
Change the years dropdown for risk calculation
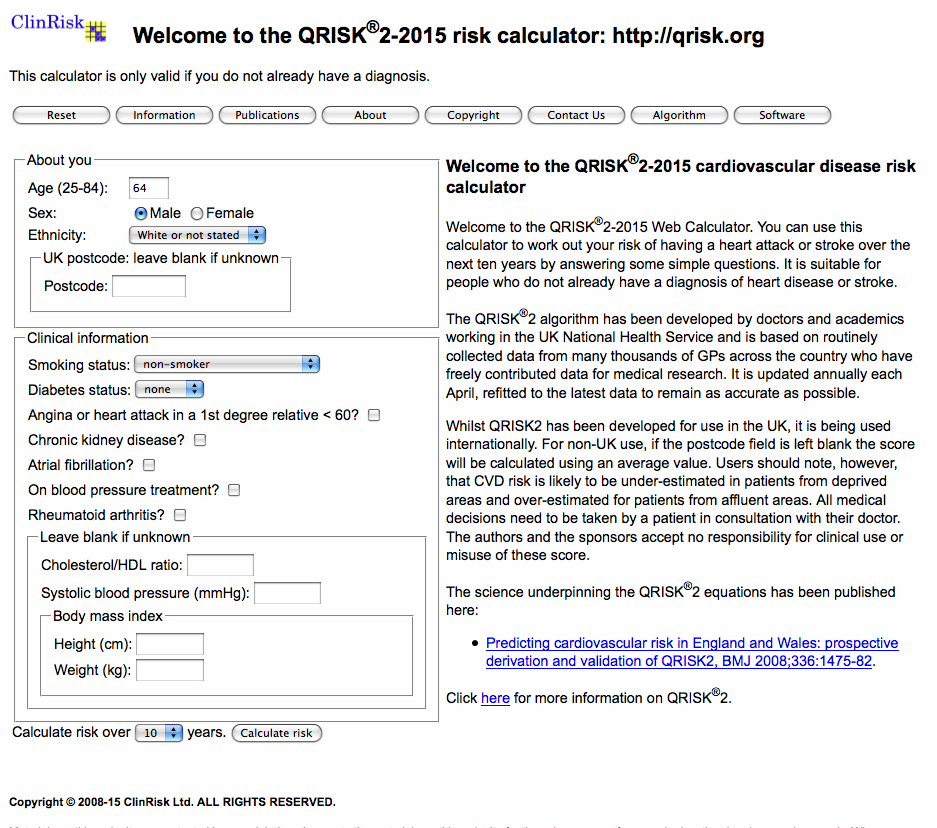tap(159, 733)
